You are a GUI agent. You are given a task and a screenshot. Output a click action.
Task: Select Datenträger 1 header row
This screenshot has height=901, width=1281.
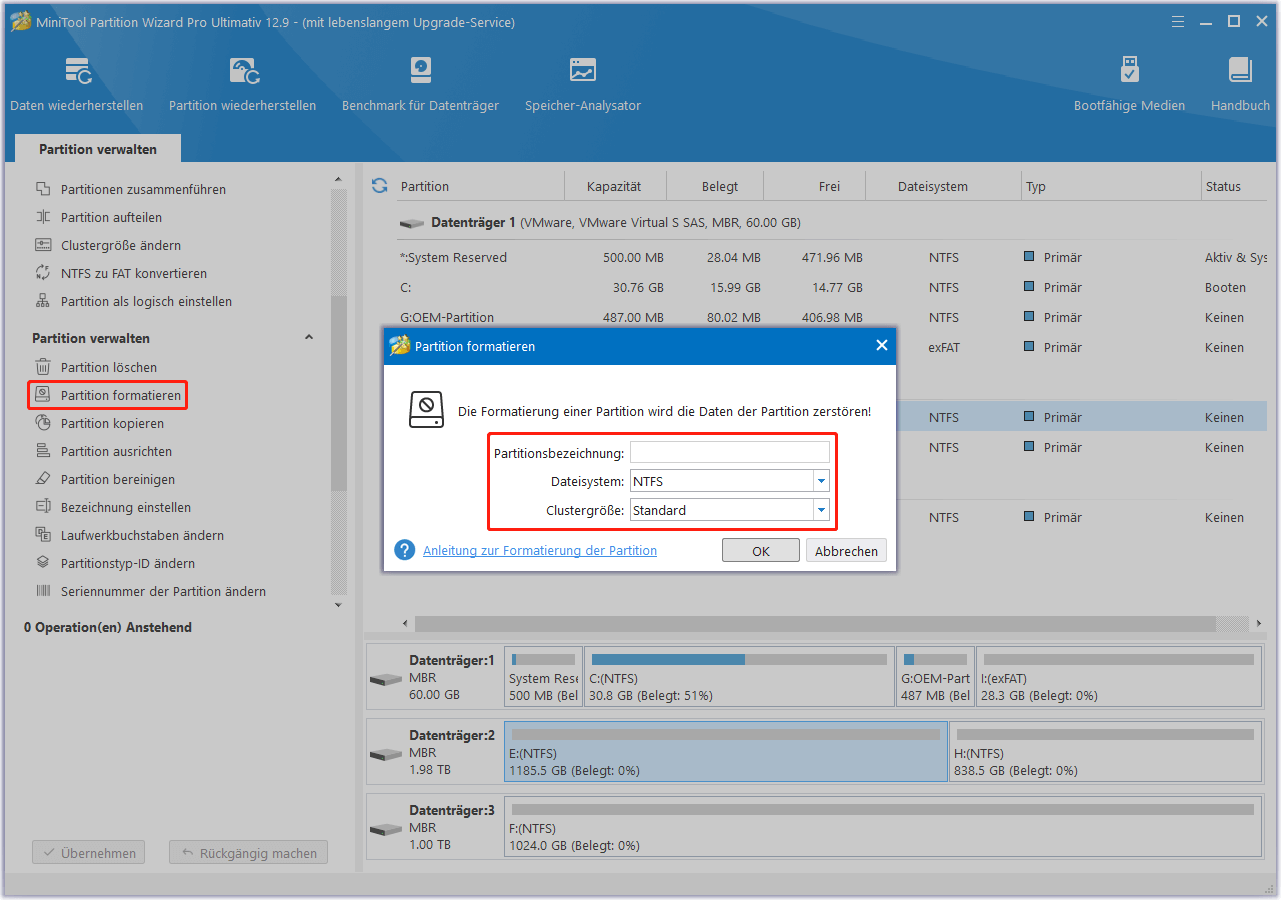point(831,222)
